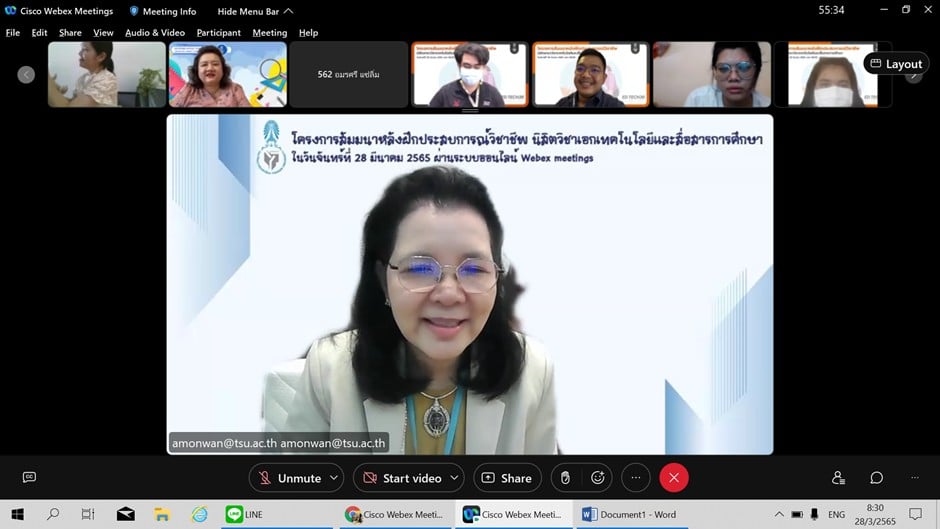Screen dimensions: 940x529
Task: Click the Share content button
Action: pyautogui.click(x=507, y=478)
